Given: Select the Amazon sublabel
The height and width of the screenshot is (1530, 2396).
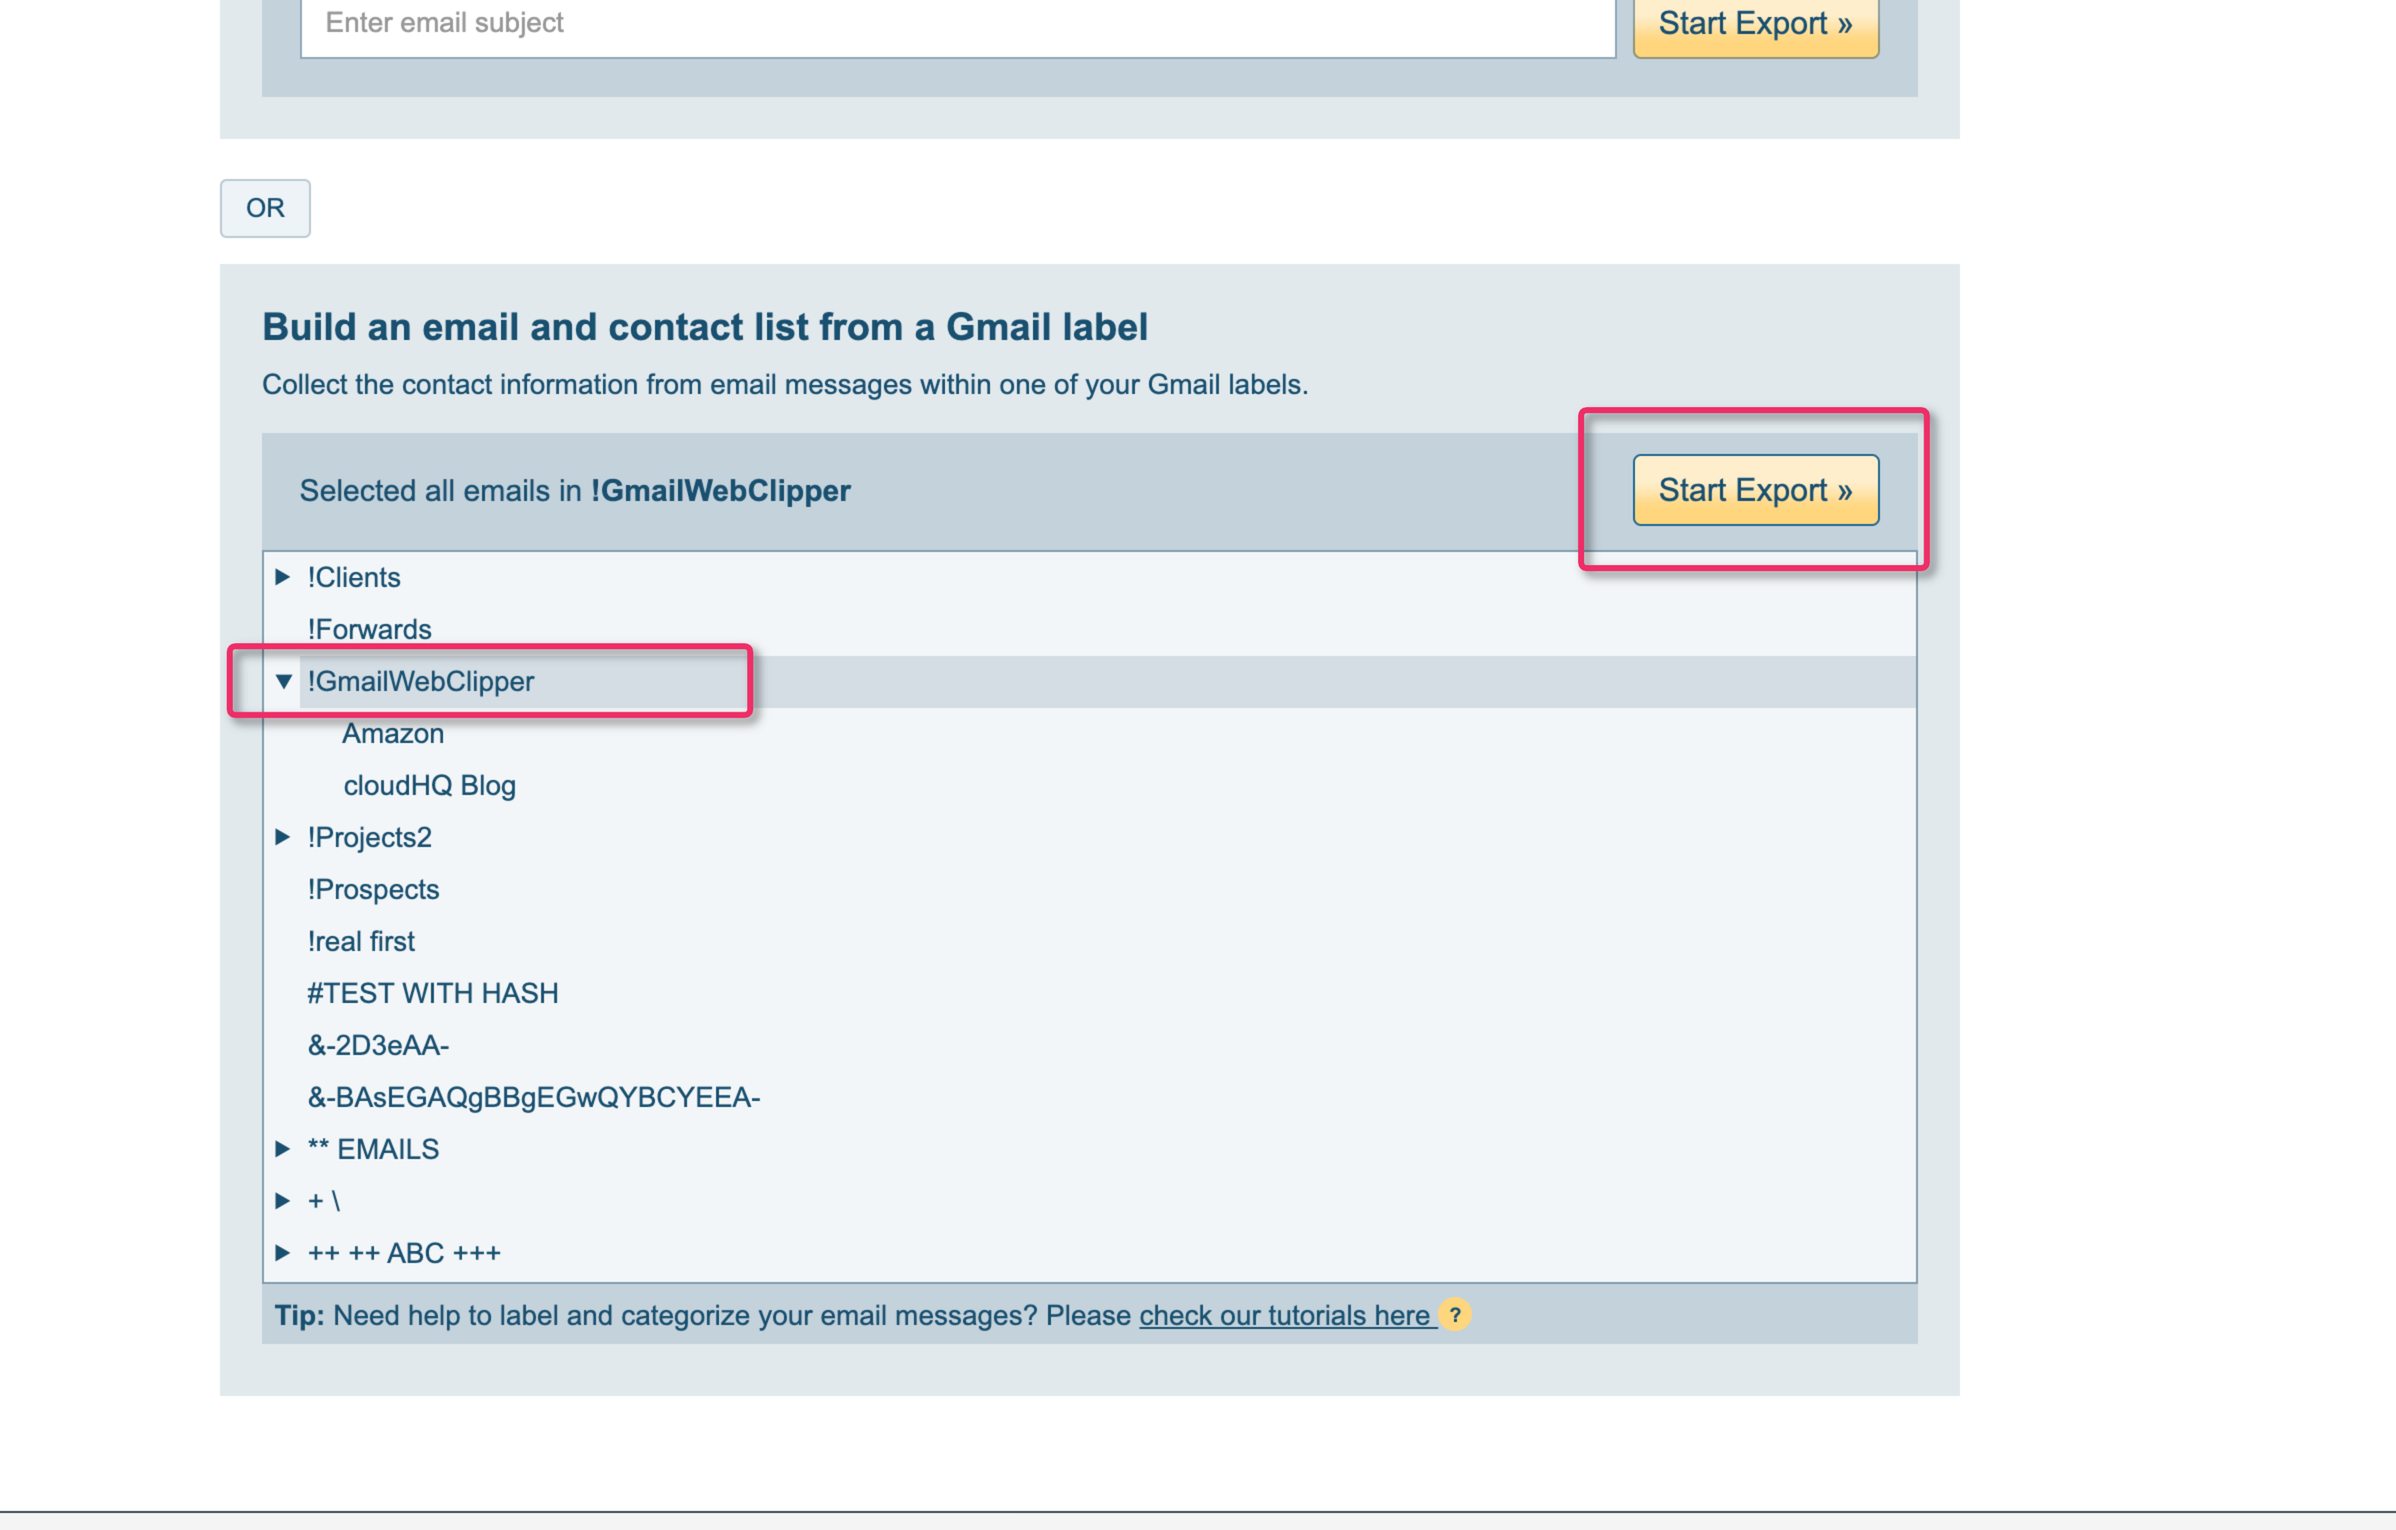Looking at the screenshot, I should [393, 733].
